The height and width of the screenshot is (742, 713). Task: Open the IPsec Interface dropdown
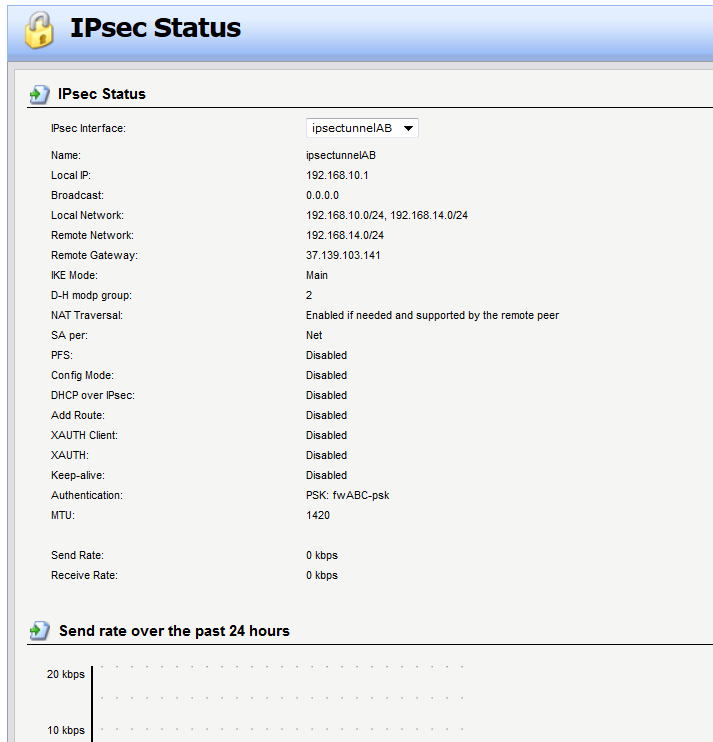click(x=361, y=128)
